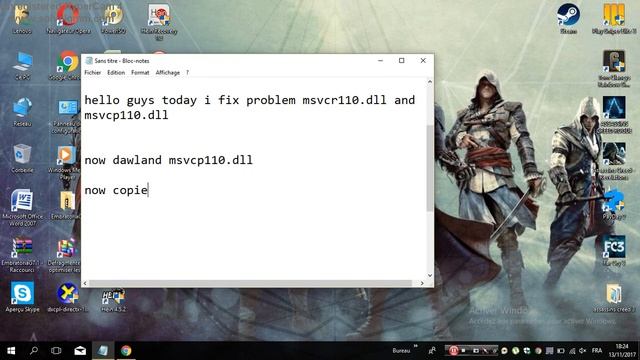Viewport: 640px width, 360px height.
Task: Open the Windows Start menu
Action: pyautogui.click(x=11, y=351)
